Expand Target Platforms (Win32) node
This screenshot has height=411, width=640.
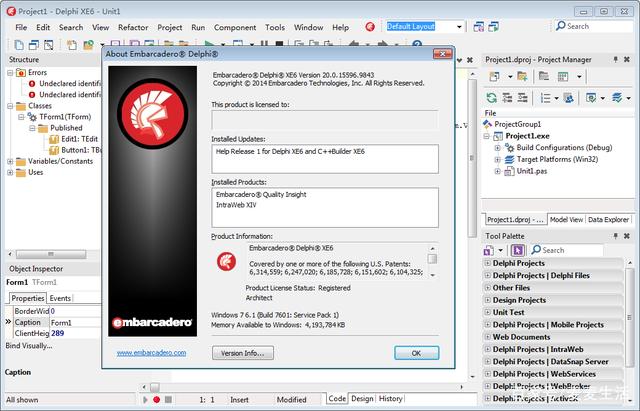[498, 160]
